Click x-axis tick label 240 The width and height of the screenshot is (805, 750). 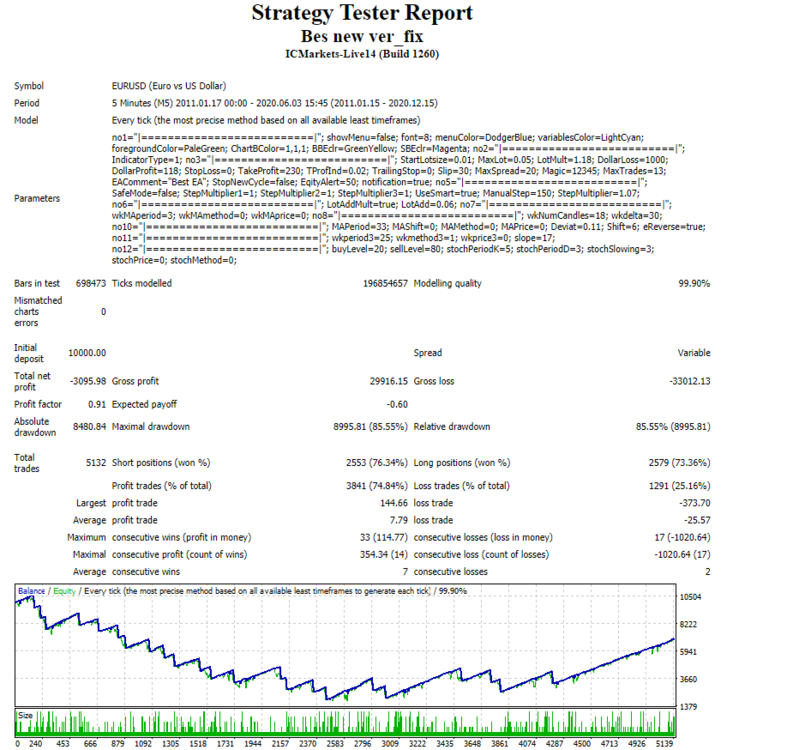click(x=35, y=744)
